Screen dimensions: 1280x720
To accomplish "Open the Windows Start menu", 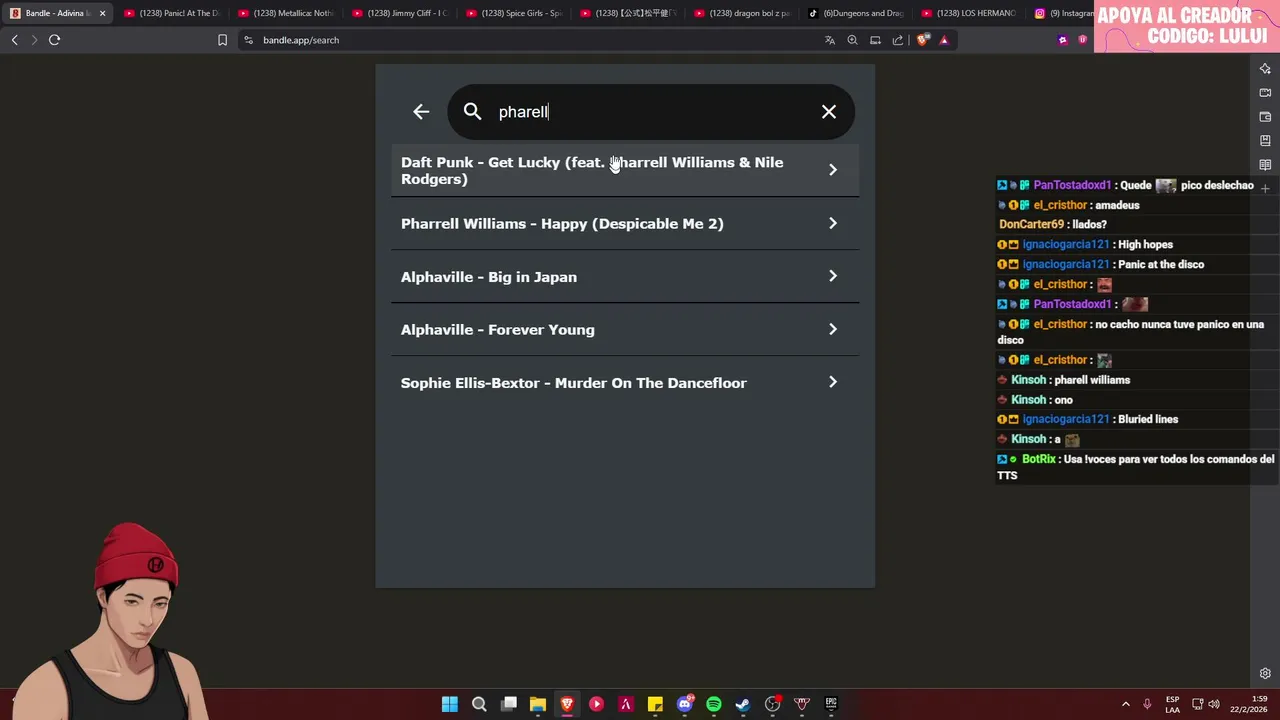I will tap(450, 704).
